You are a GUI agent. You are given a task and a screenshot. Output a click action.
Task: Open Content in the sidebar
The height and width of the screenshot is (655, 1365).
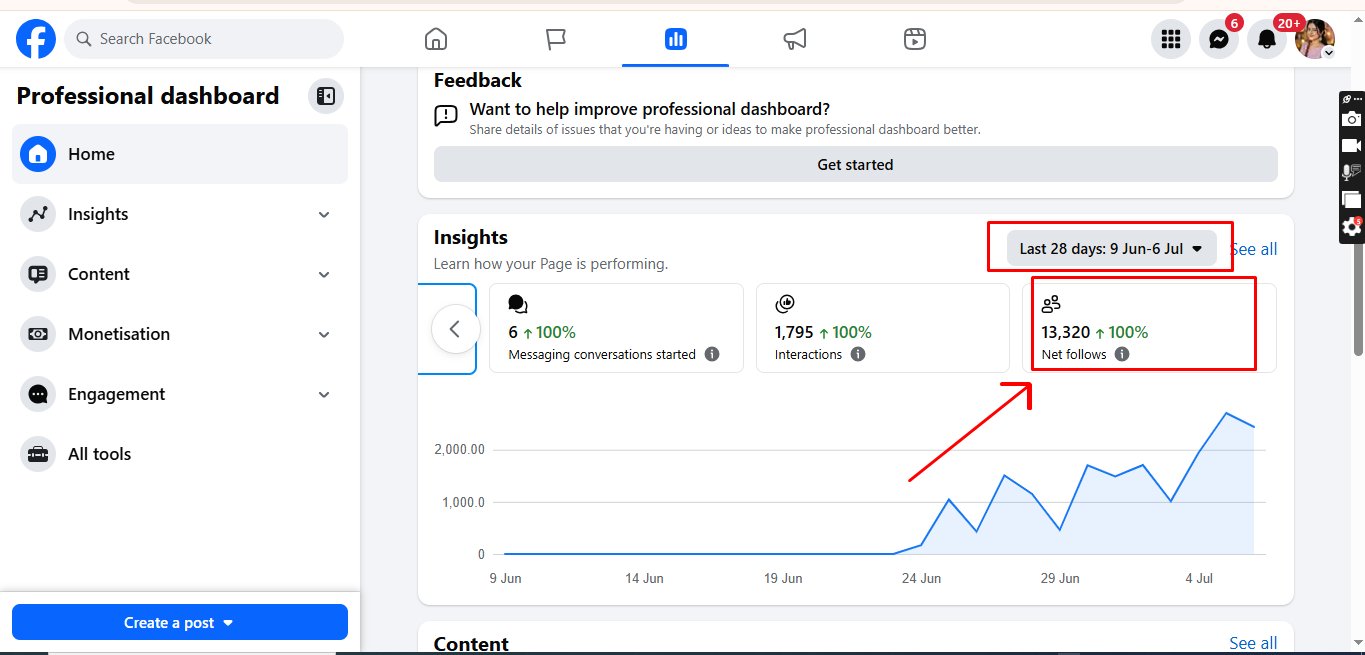point(180,274)
